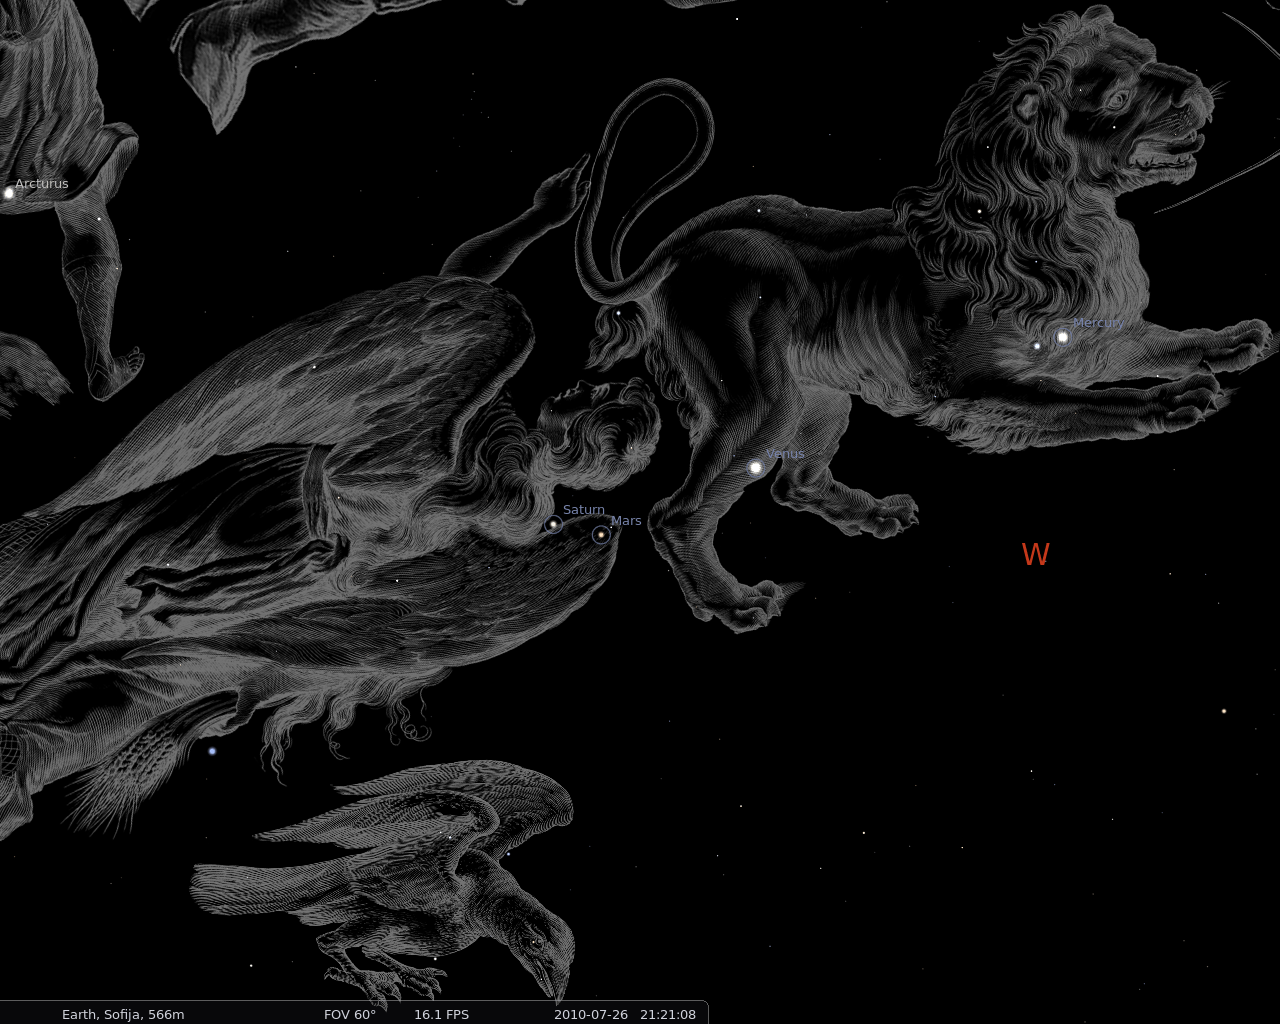Select the planet Venus

[756, 467]
